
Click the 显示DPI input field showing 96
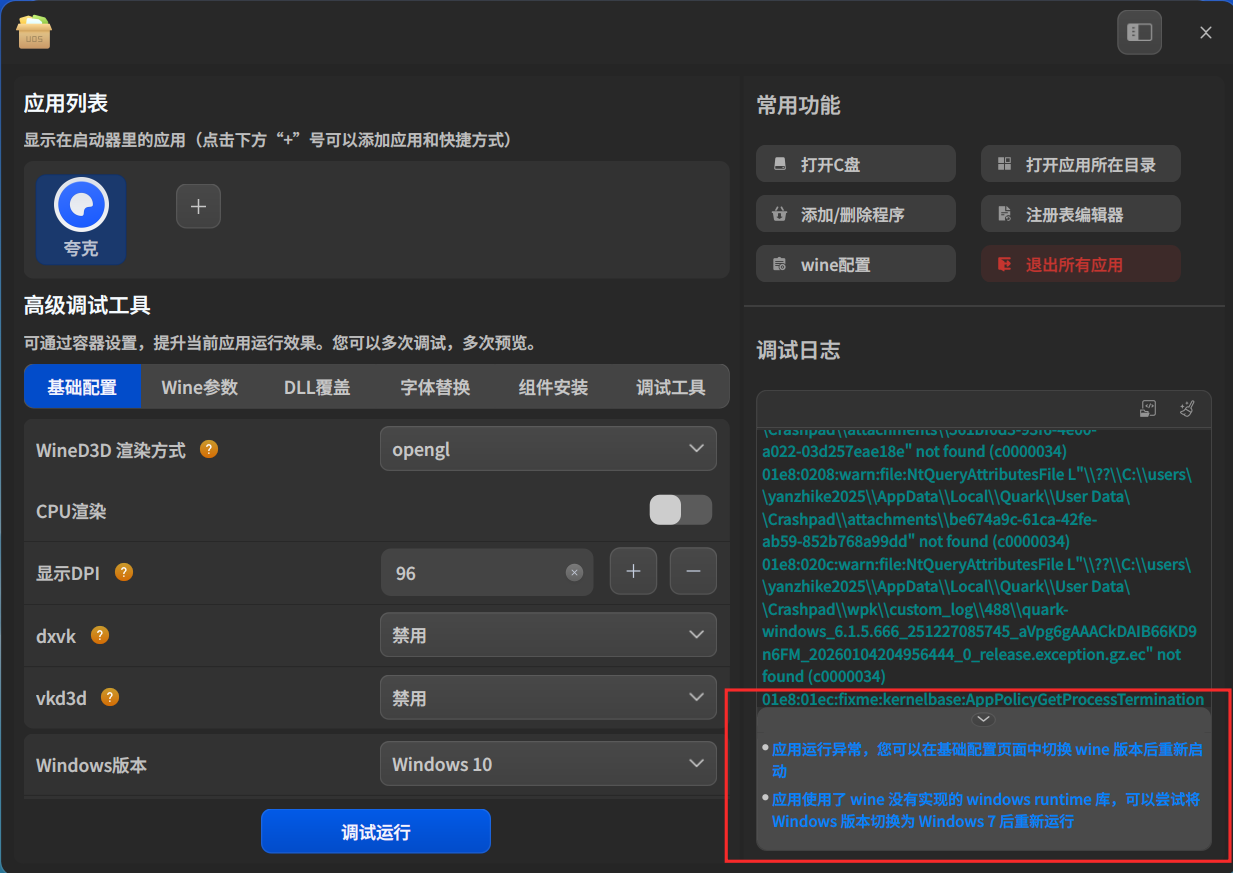(487, 573)
